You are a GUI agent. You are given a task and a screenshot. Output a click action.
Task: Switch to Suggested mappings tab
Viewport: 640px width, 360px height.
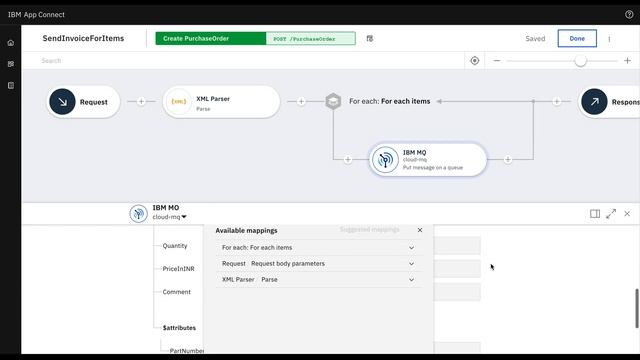[x=369, y=230]
